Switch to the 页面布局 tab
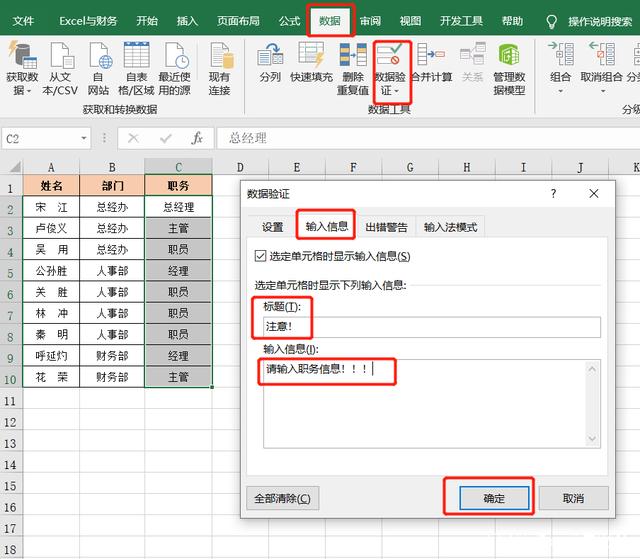This screenshot has height=559, width=640. (238, 21)
